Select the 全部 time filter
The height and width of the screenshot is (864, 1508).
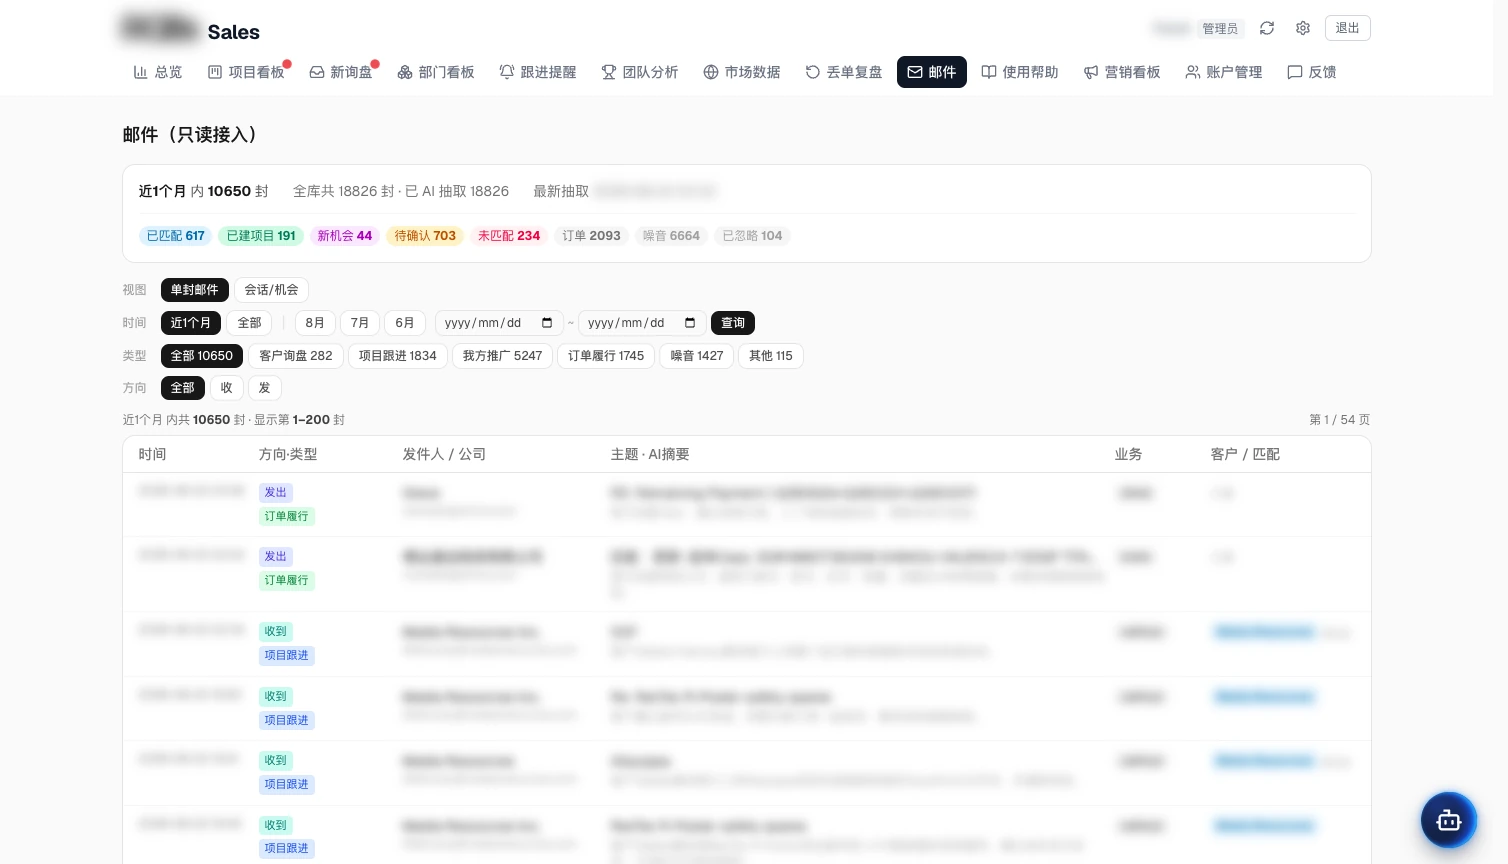250,323
